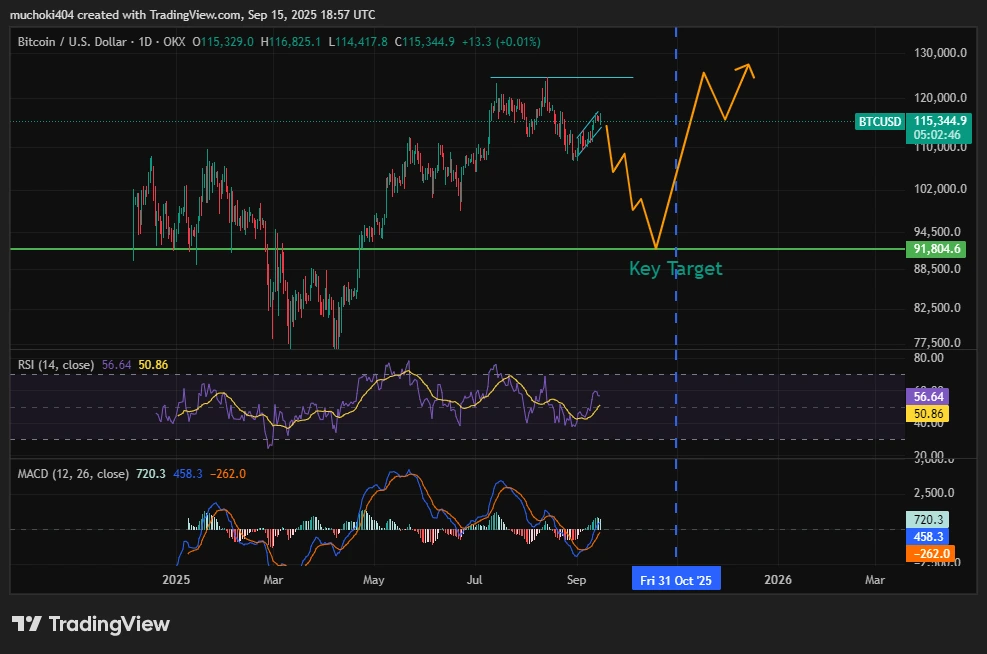This screenshot has width=987, height=654.
Task: Click the 2,500.0 MACD axis label
Action: tap(933, 493)
